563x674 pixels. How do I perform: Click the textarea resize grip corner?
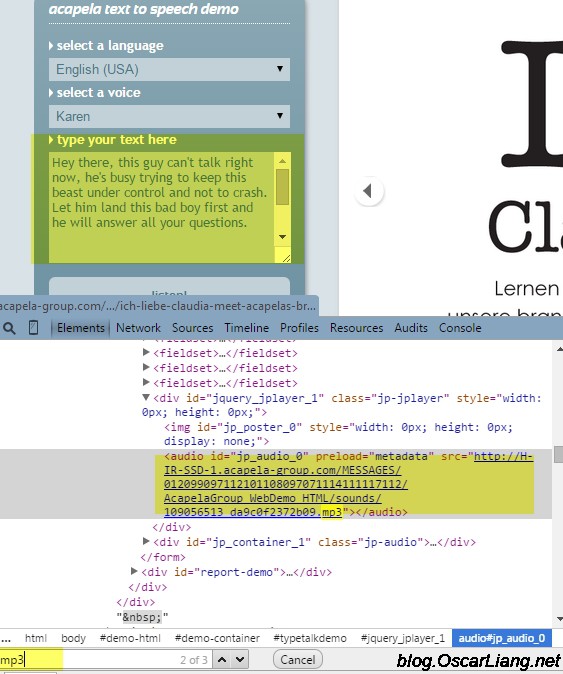[x=285, y=257]
